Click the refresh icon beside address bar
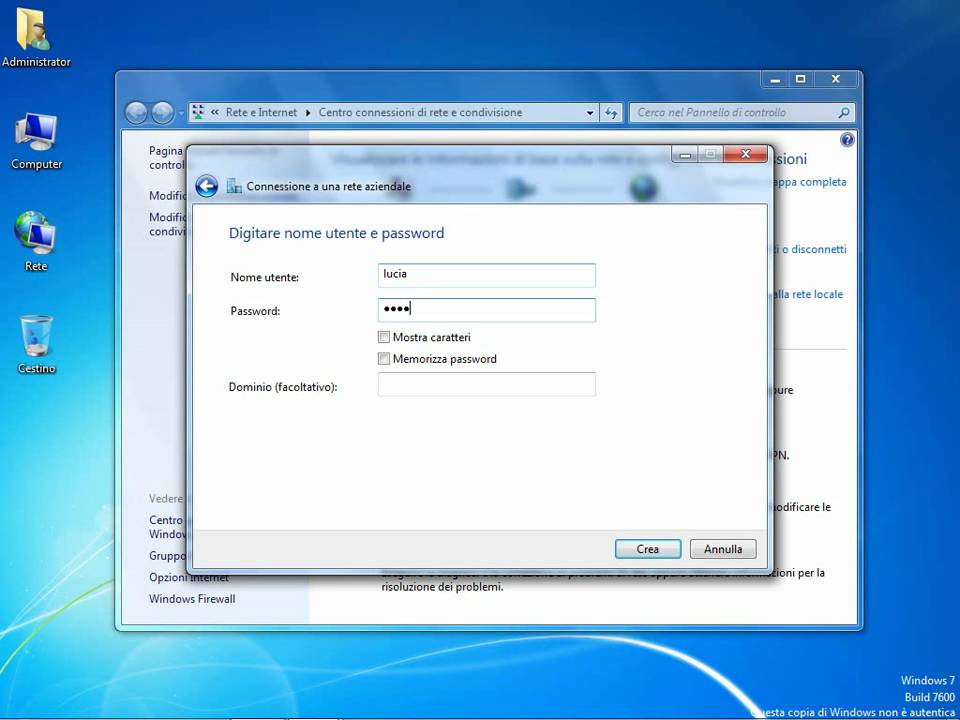The height and width of the screenshot is (720, 960). (611, 113)
